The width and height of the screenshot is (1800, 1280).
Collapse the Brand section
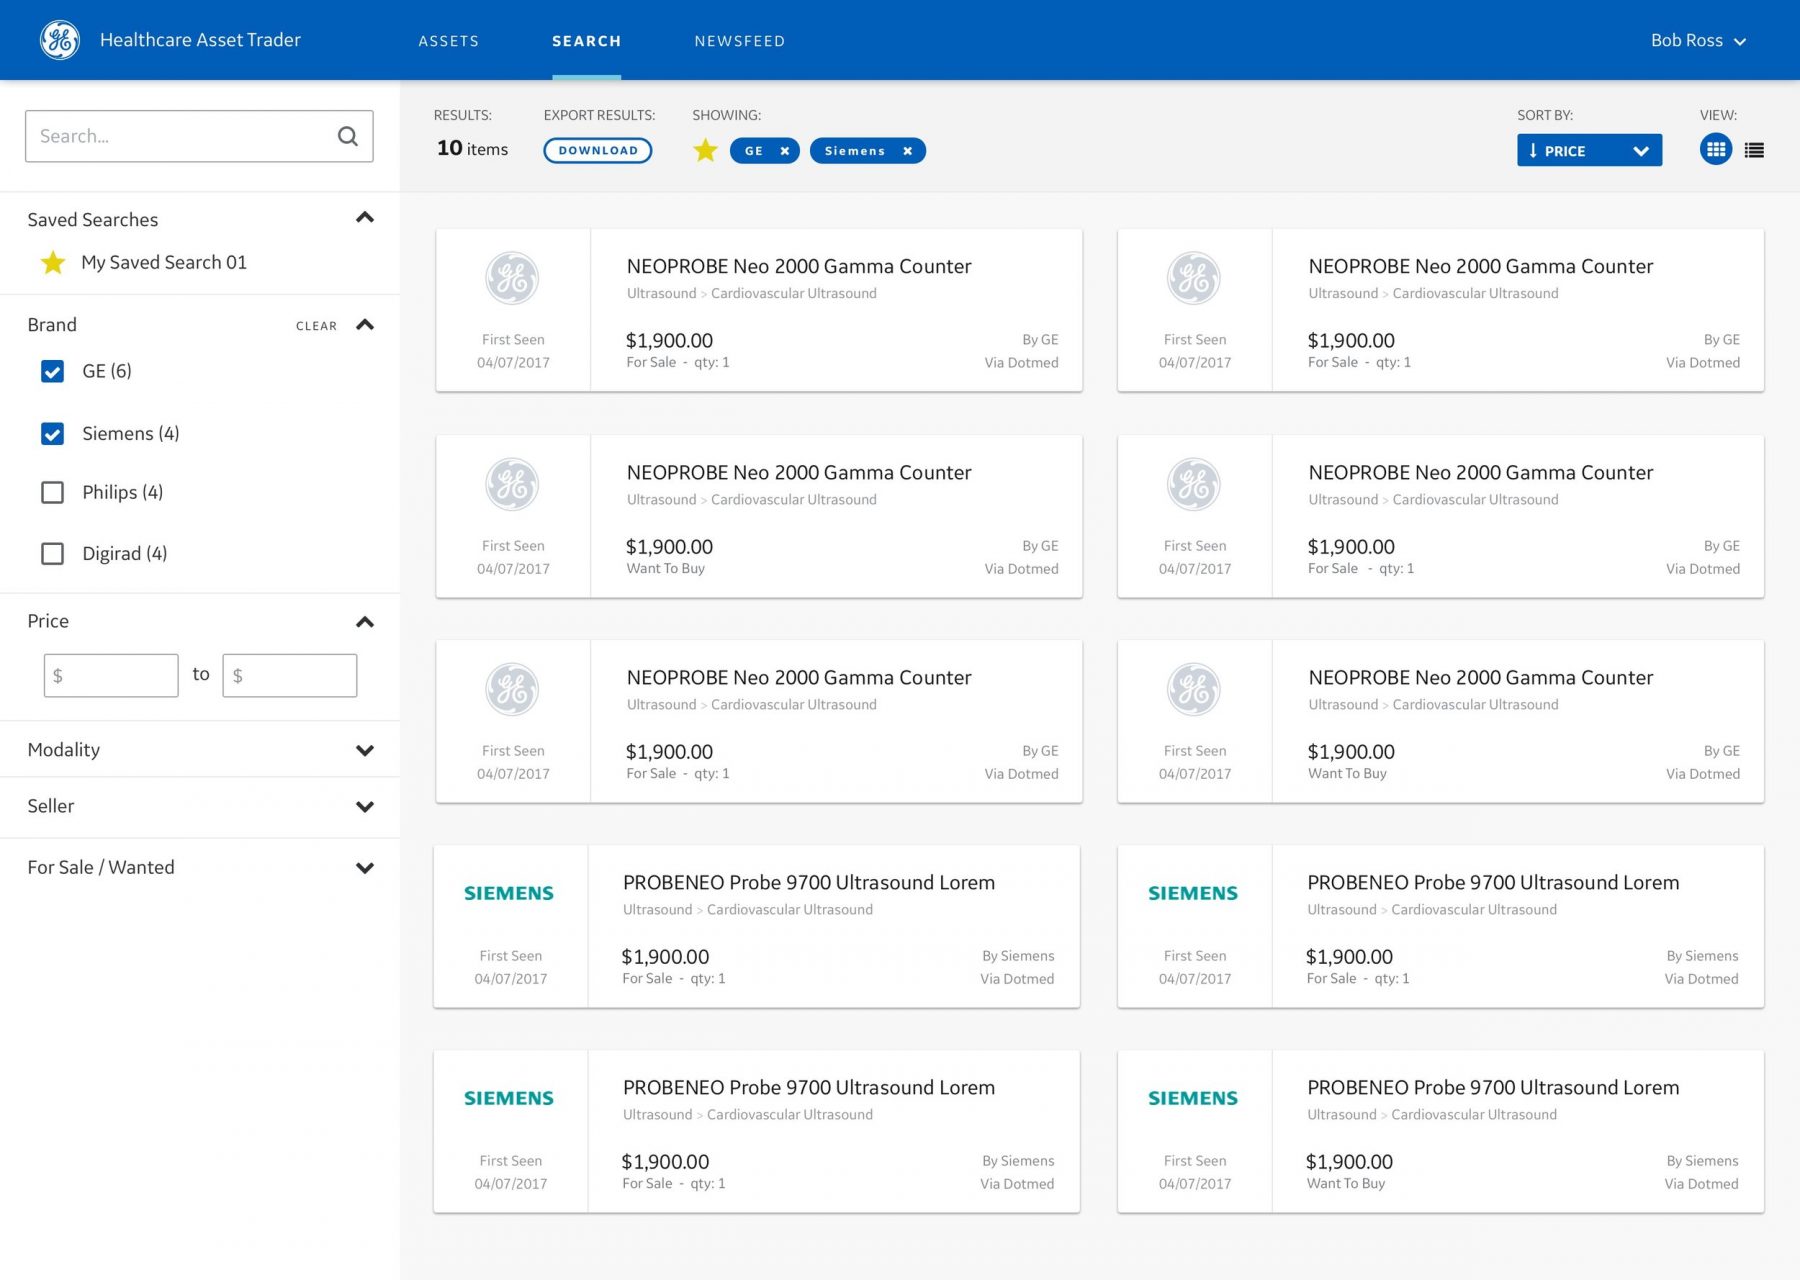click(365, 325)
